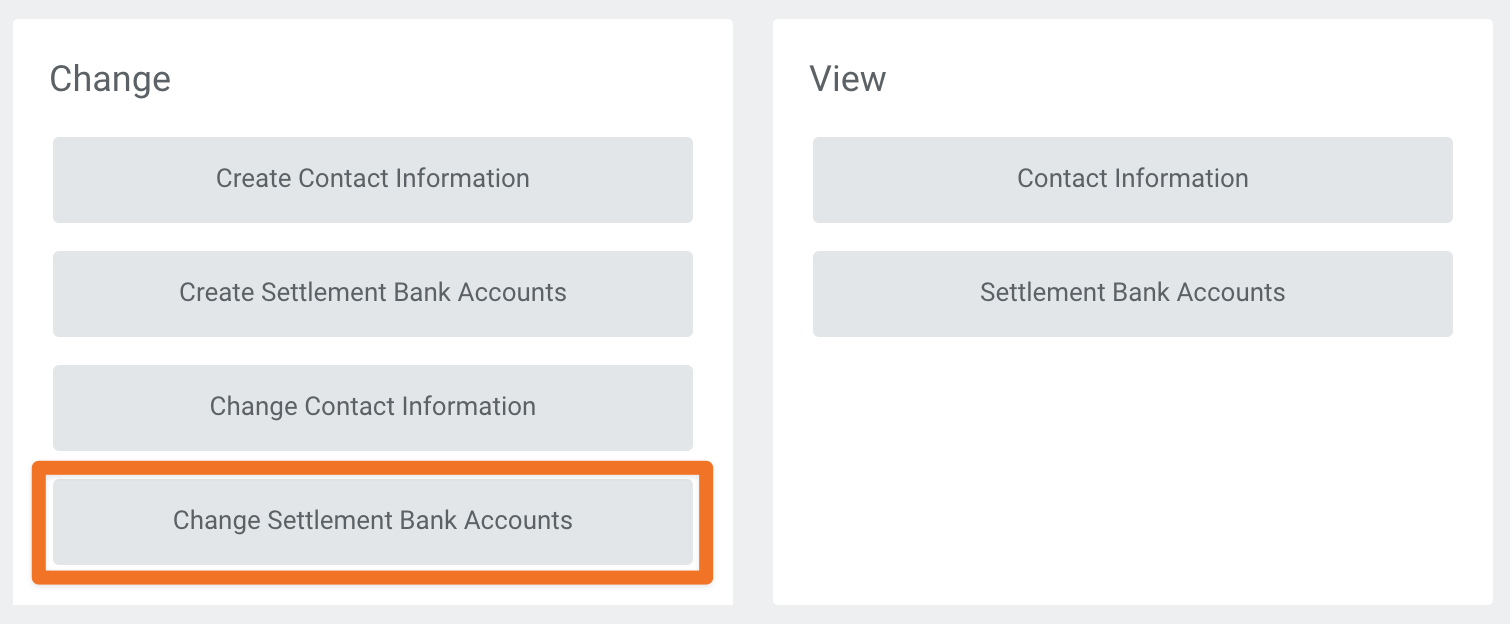Select the third button in the Change list

(x=372, y=407)
